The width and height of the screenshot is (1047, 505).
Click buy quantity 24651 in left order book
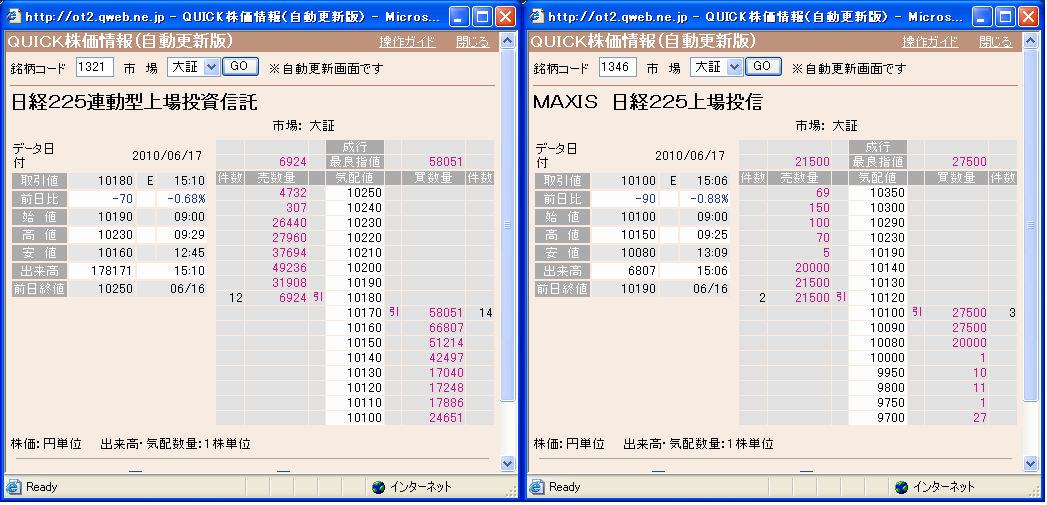coord(446,418)
